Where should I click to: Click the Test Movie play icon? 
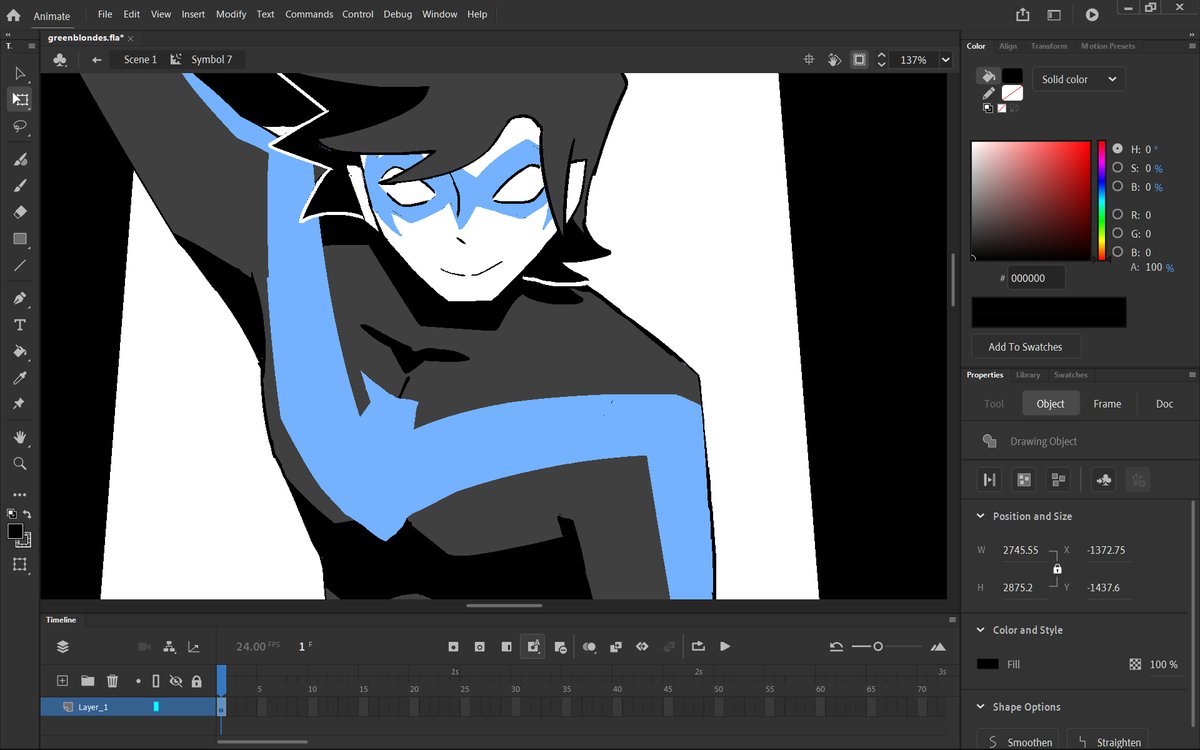tap(1092, 15)
